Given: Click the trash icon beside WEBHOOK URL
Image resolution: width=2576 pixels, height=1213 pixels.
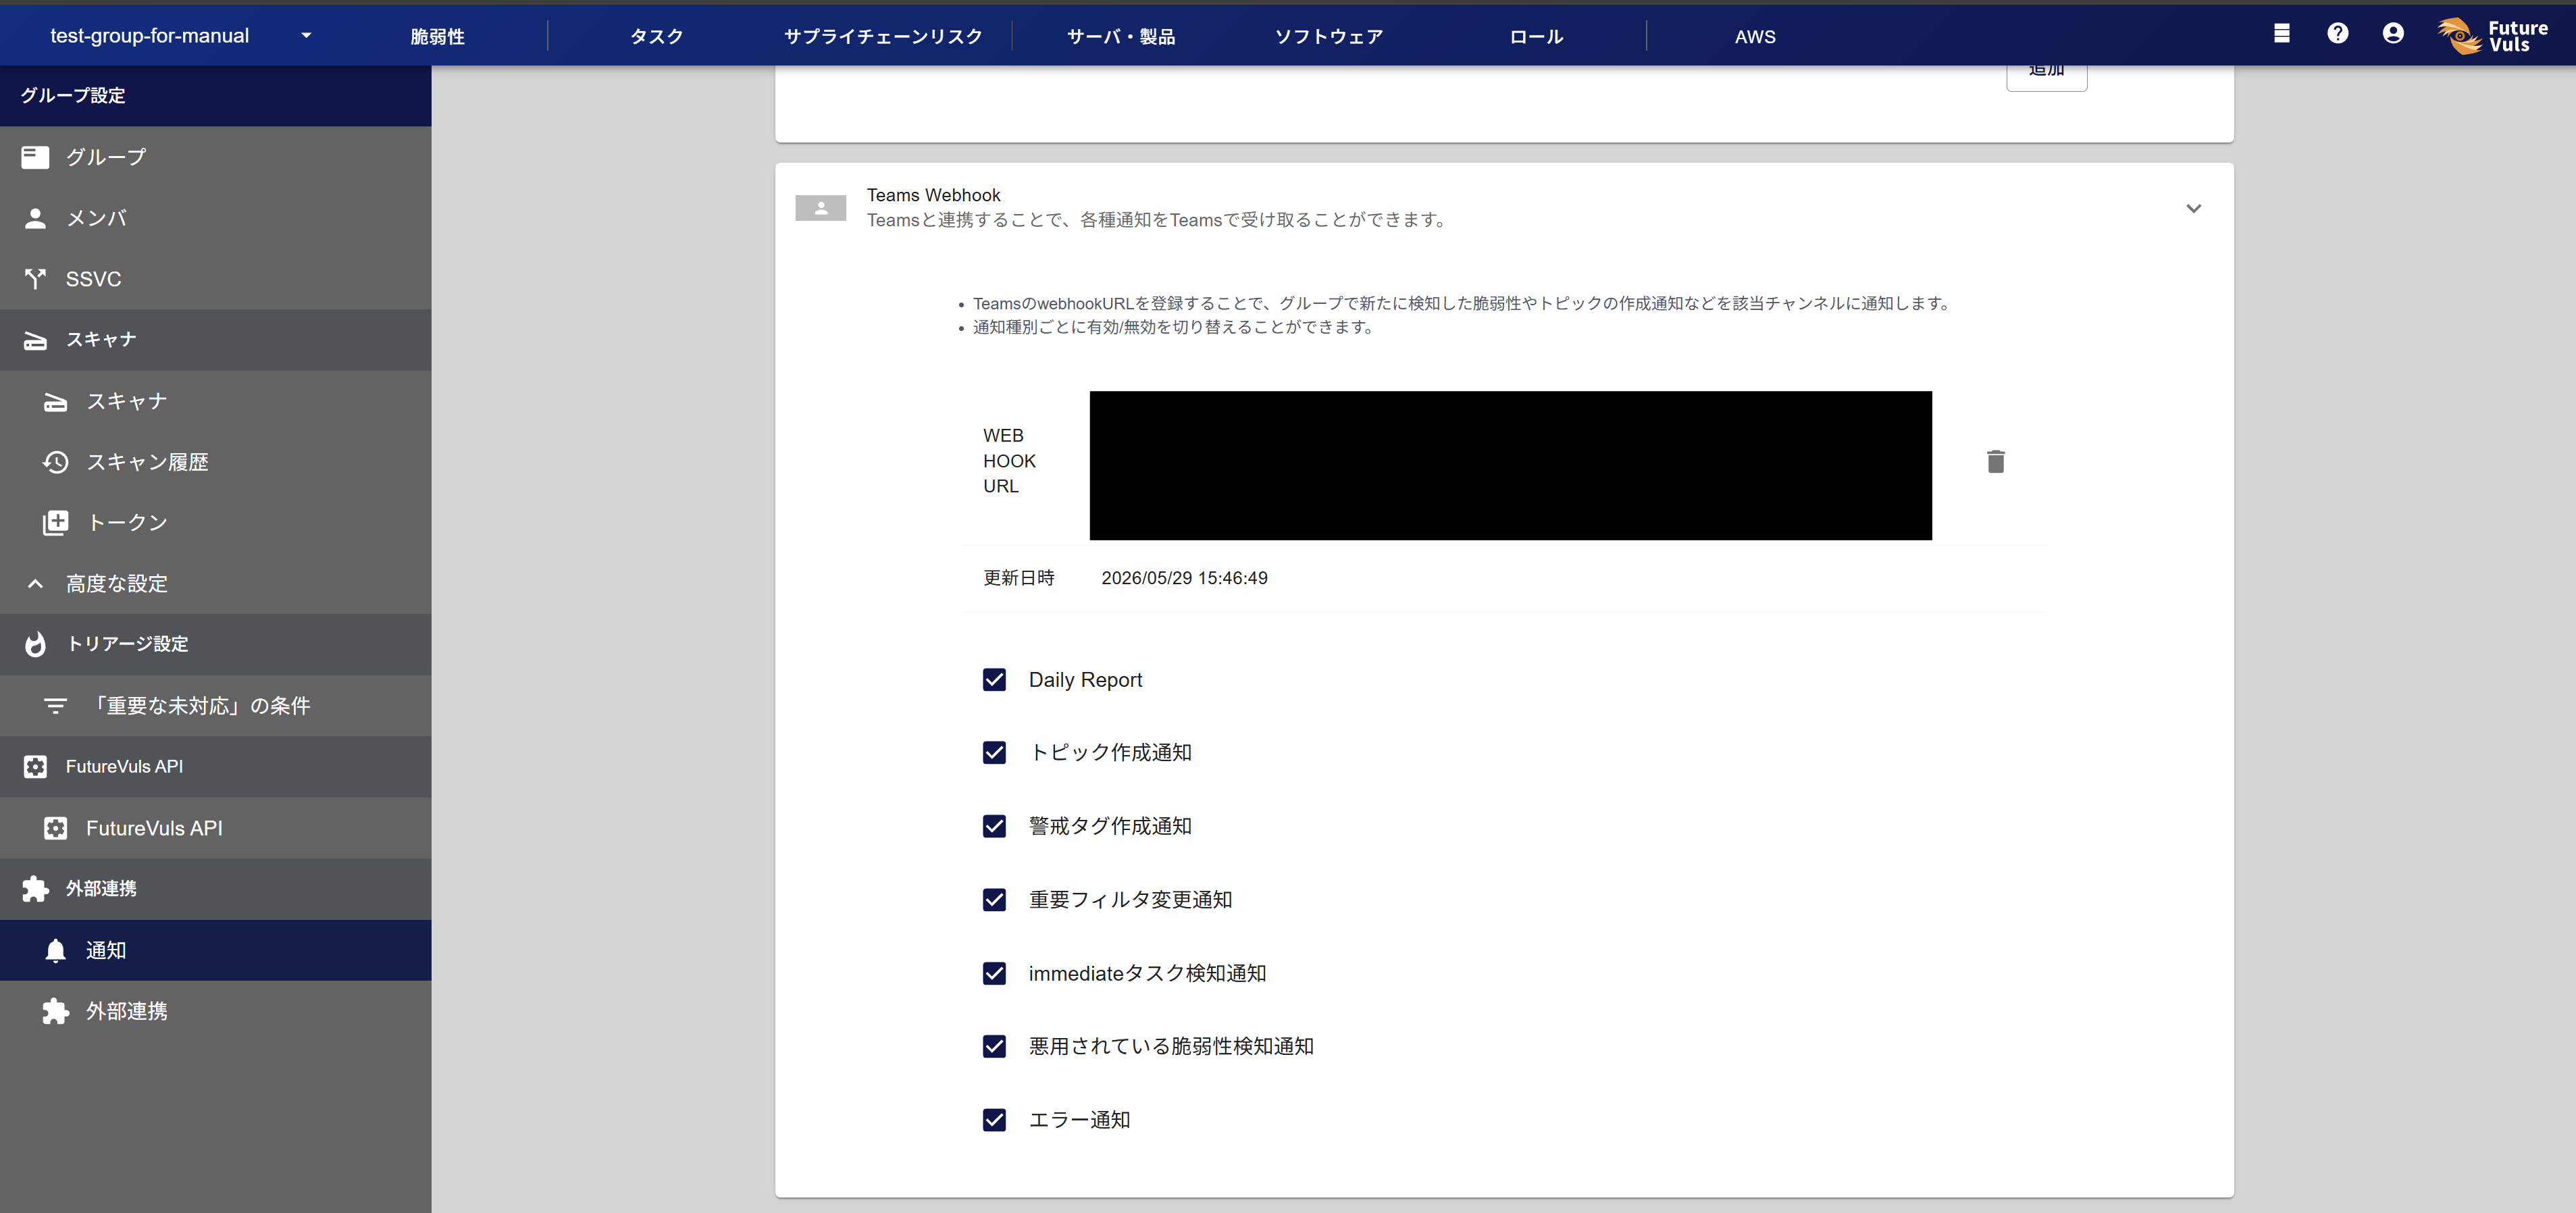Looking at the screenshot, I should click(1995, 461).
